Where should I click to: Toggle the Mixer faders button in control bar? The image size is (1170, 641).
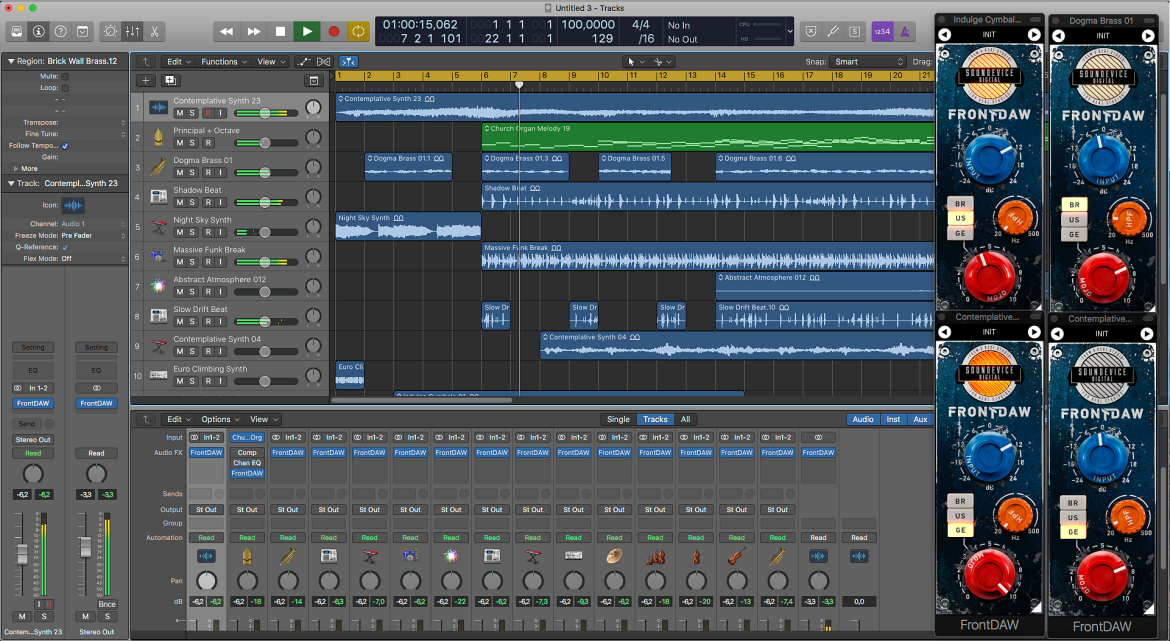pyautogui.click(x=132, y=31)
